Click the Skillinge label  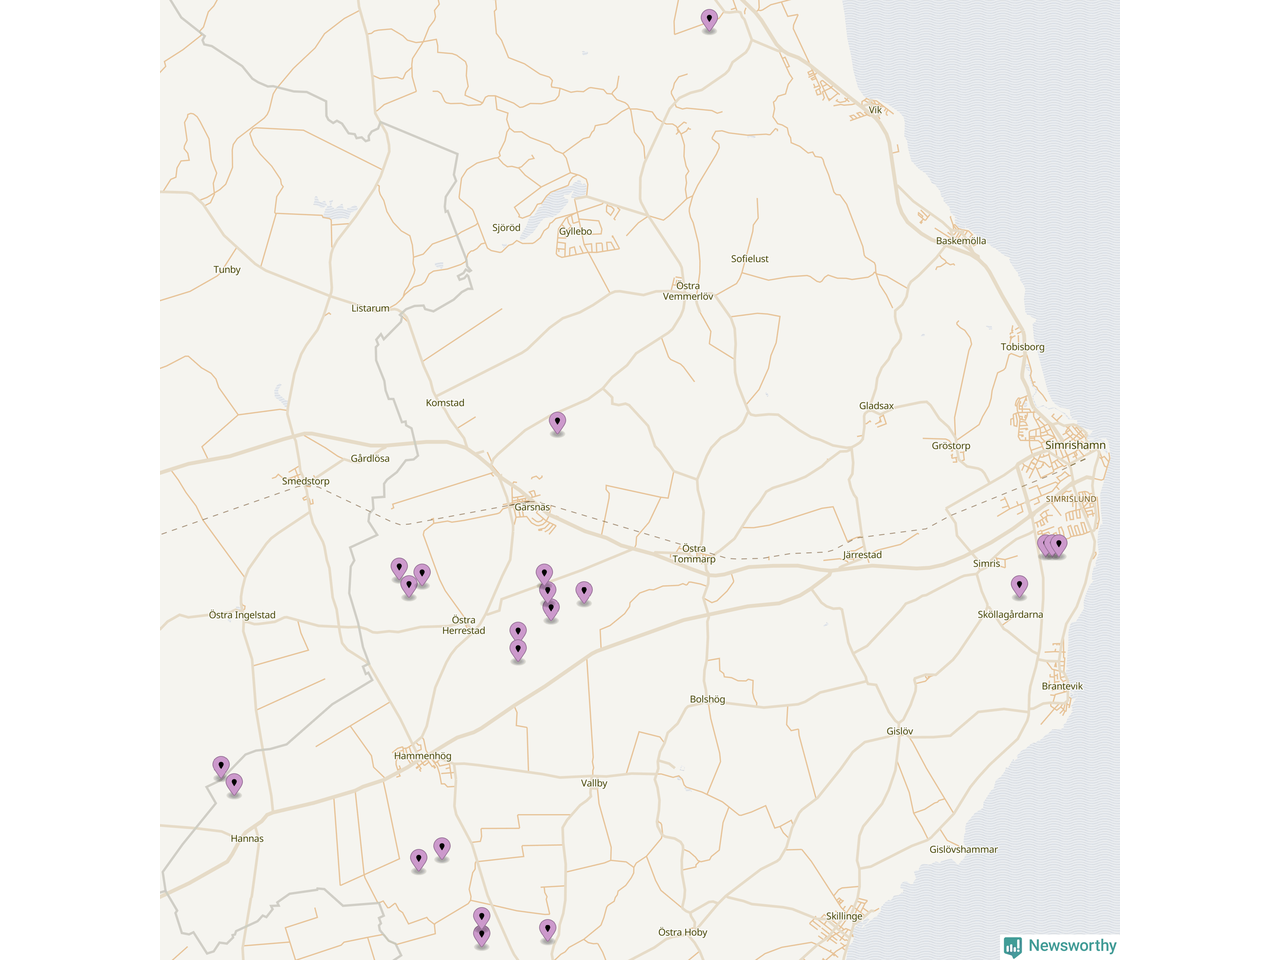(844, 916)
